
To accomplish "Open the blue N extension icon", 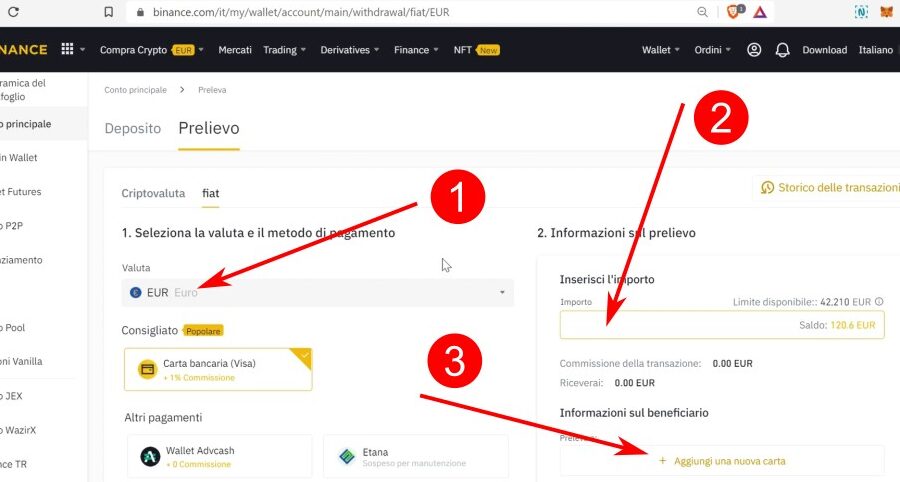I will (x=861, y=11).
